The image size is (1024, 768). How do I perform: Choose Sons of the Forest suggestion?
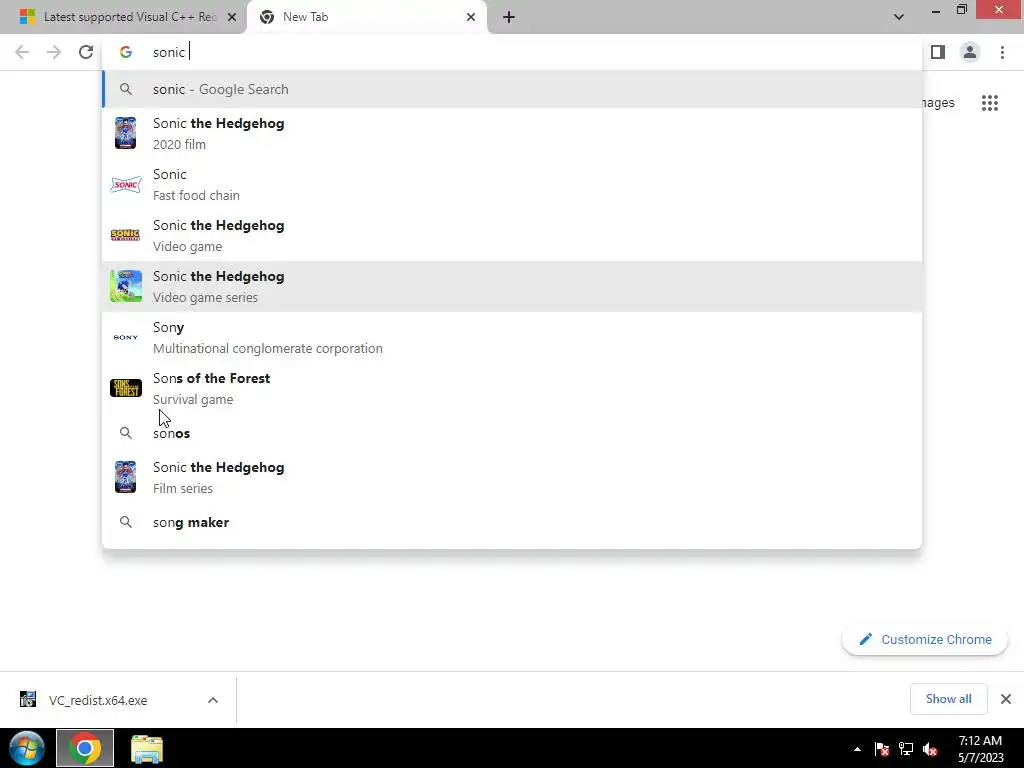point(512,388)
